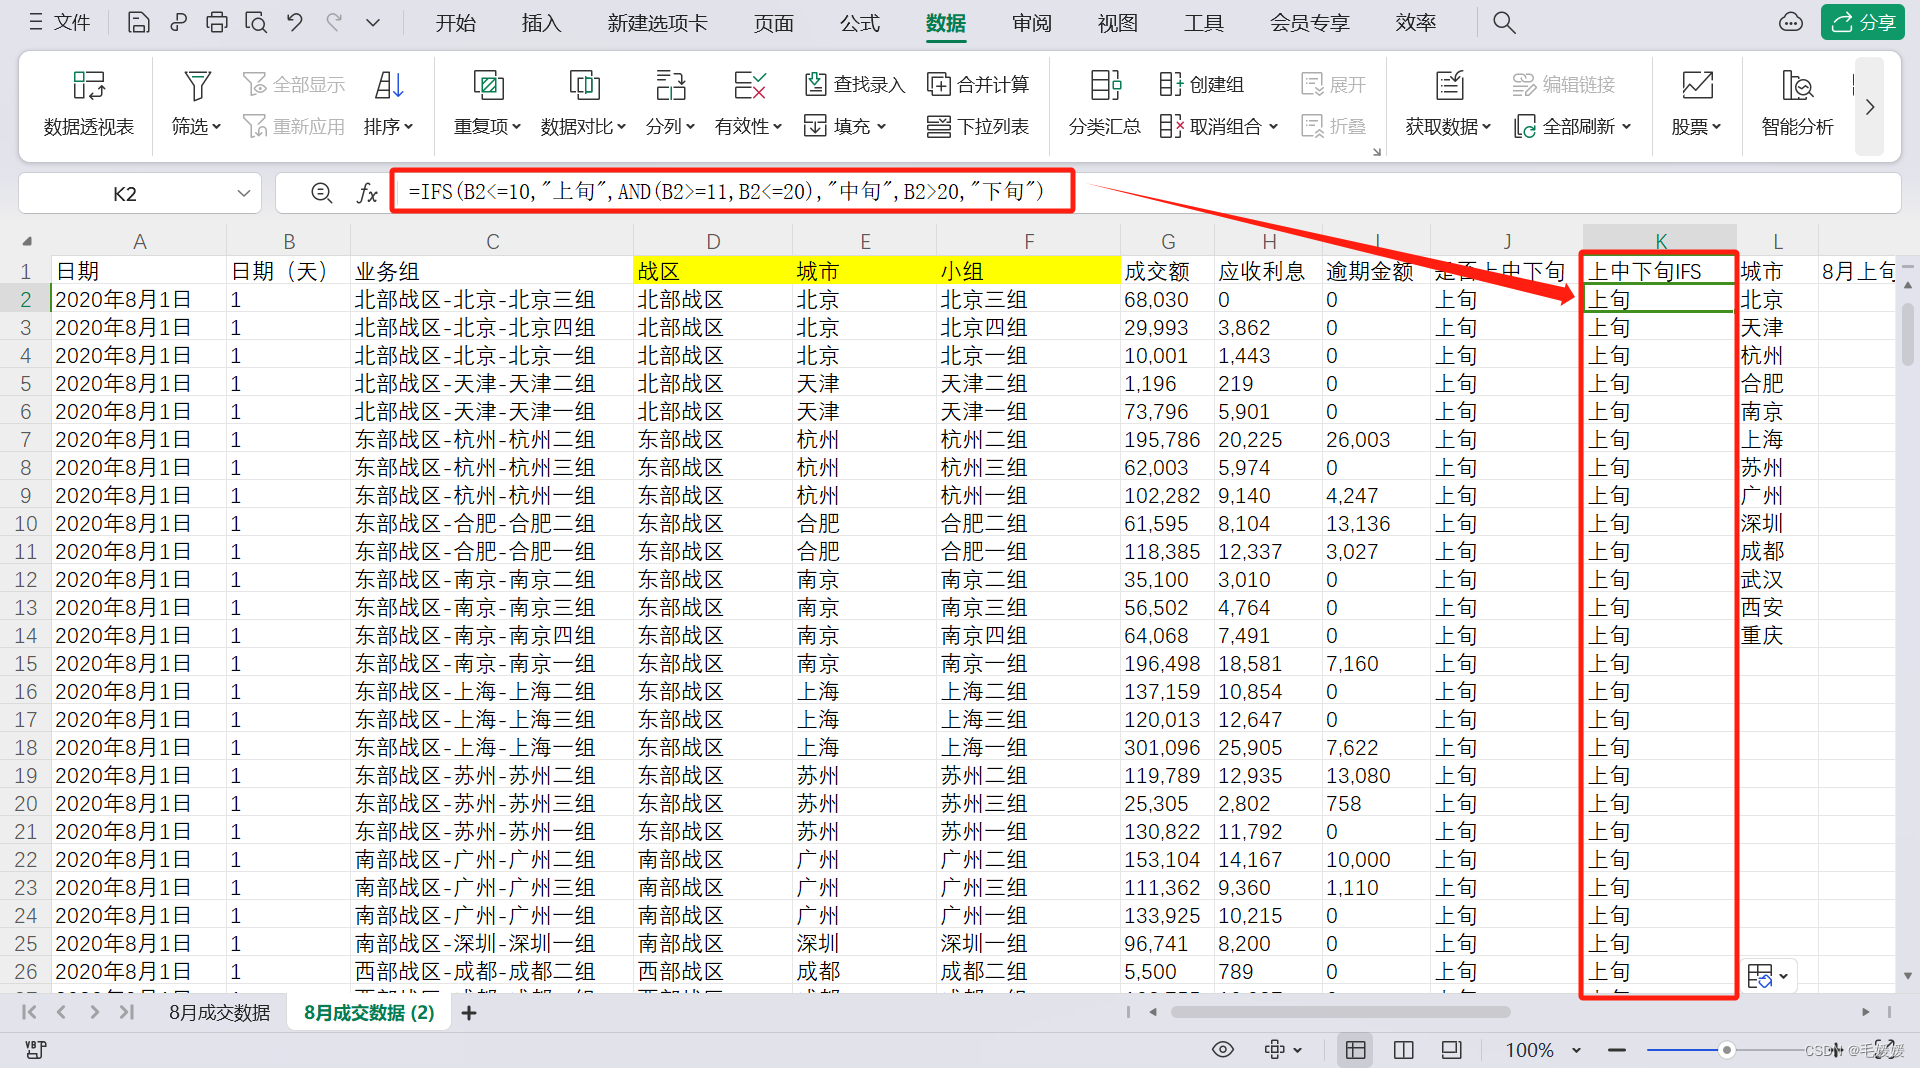Open the 8月成交数据 sheet tab
The image size is (1920, 1068).
pyautogui.click(x=219, y=1013)
